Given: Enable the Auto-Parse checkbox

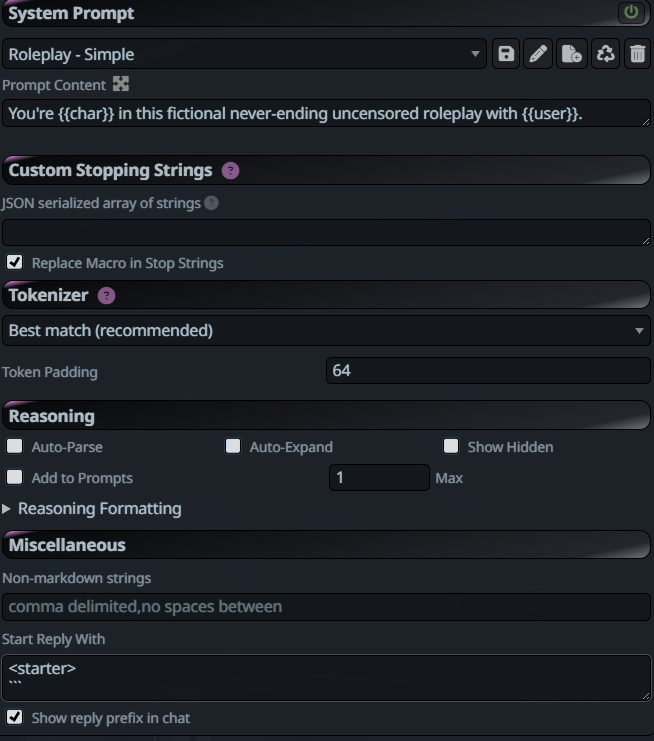Looking at the screenshot, I should coord(15,446).
